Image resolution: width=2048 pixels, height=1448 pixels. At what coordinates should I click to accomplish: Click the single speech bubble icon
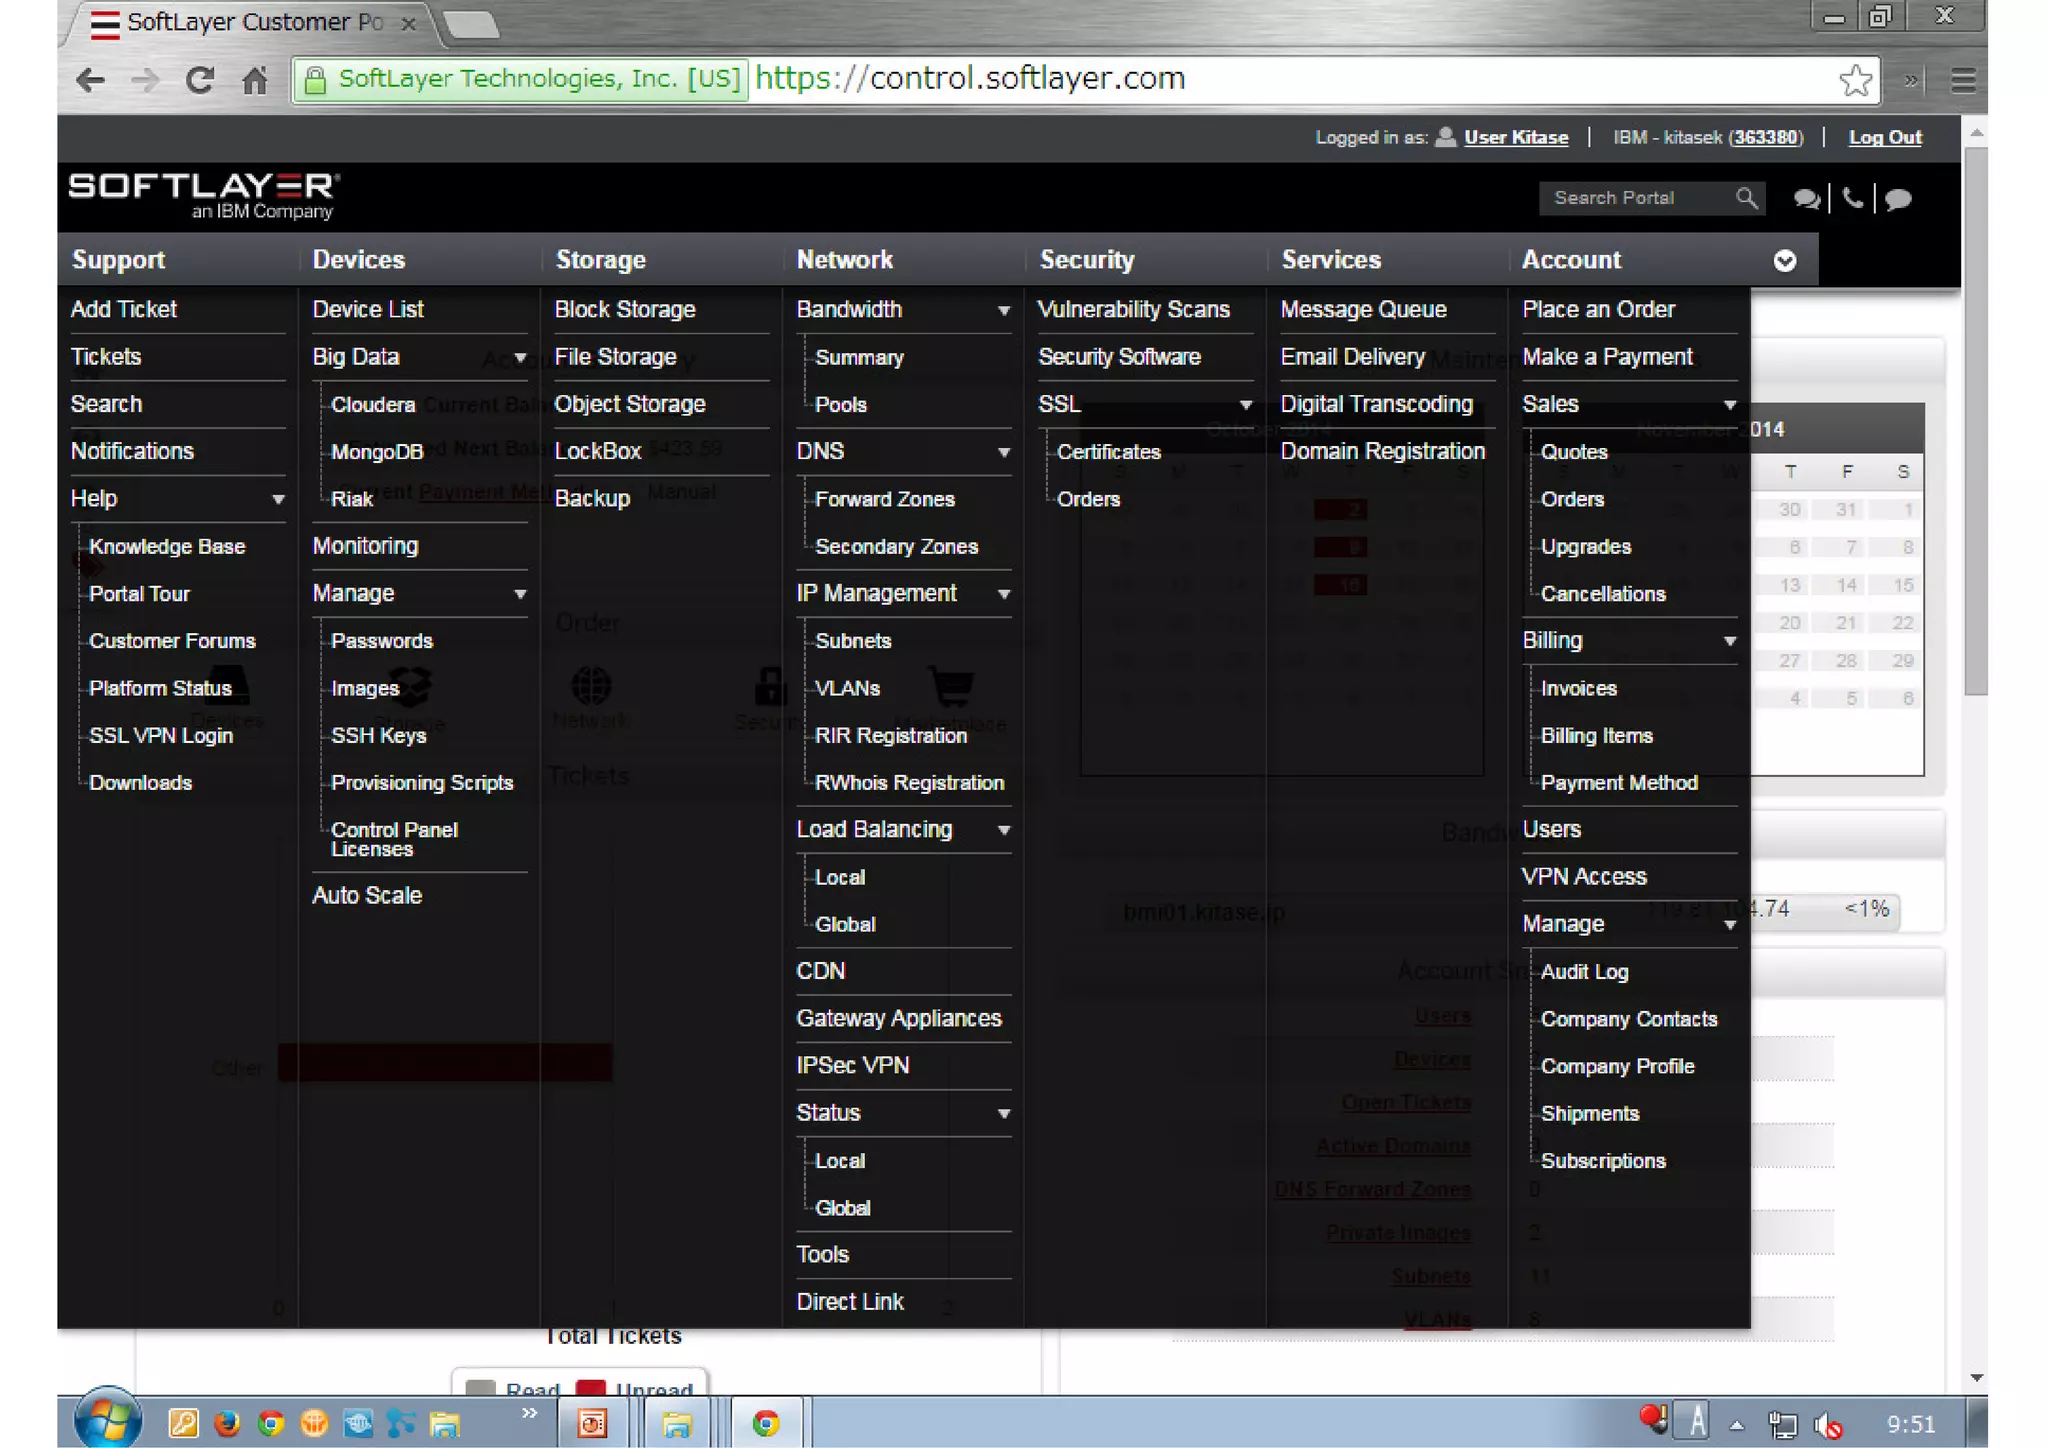pos(1898,199)
